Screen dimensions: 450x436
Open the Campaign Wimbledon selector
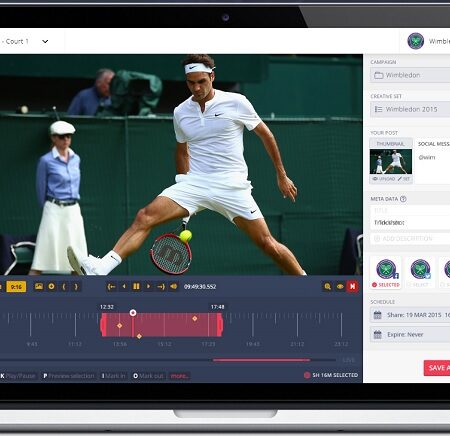410,75
